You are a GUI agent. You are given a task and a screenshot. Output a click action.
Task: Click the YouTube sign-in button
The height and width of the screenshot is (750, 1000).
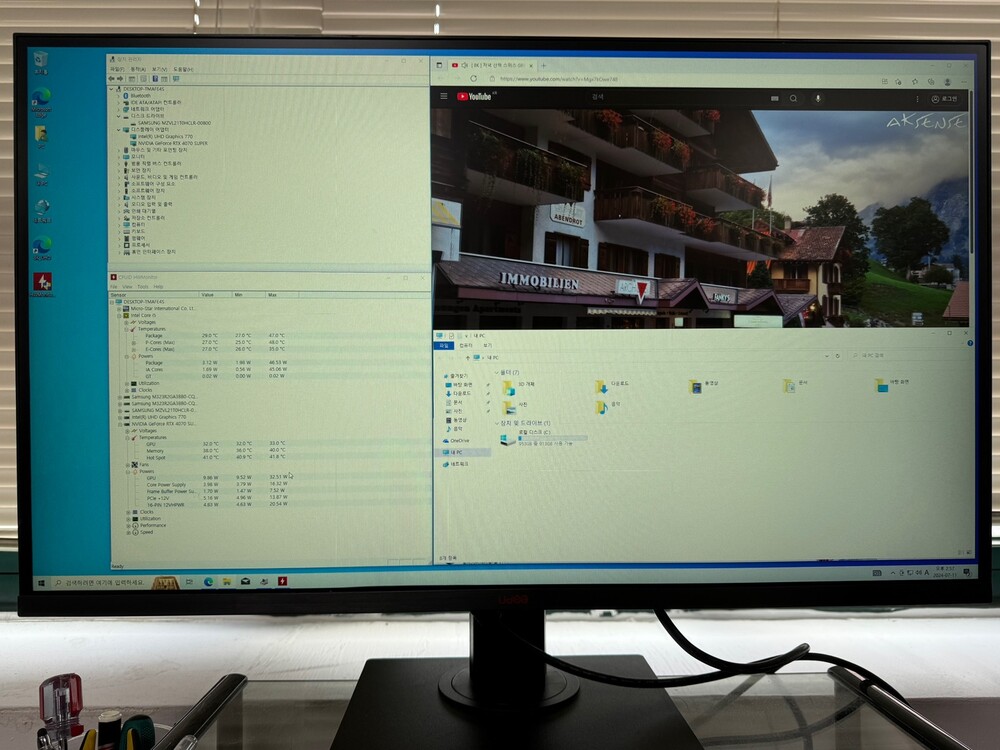(x=942, y=99)
